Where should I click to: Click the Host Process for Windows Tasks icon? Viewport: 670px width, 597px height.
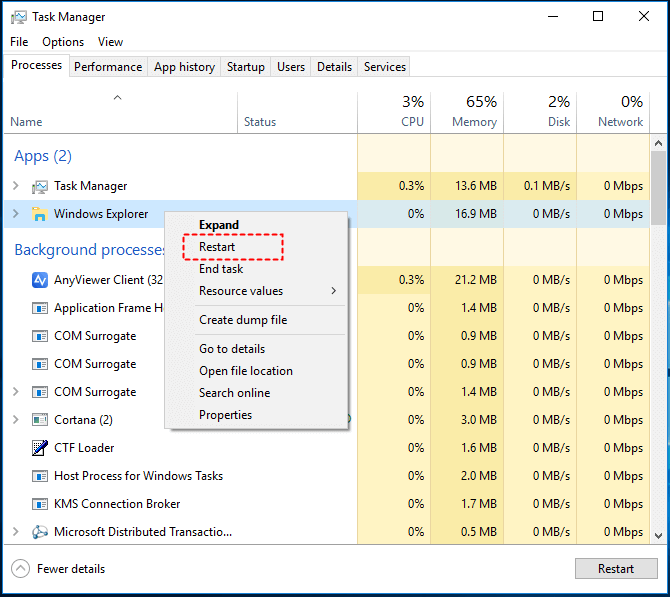[x=40, y=476]
